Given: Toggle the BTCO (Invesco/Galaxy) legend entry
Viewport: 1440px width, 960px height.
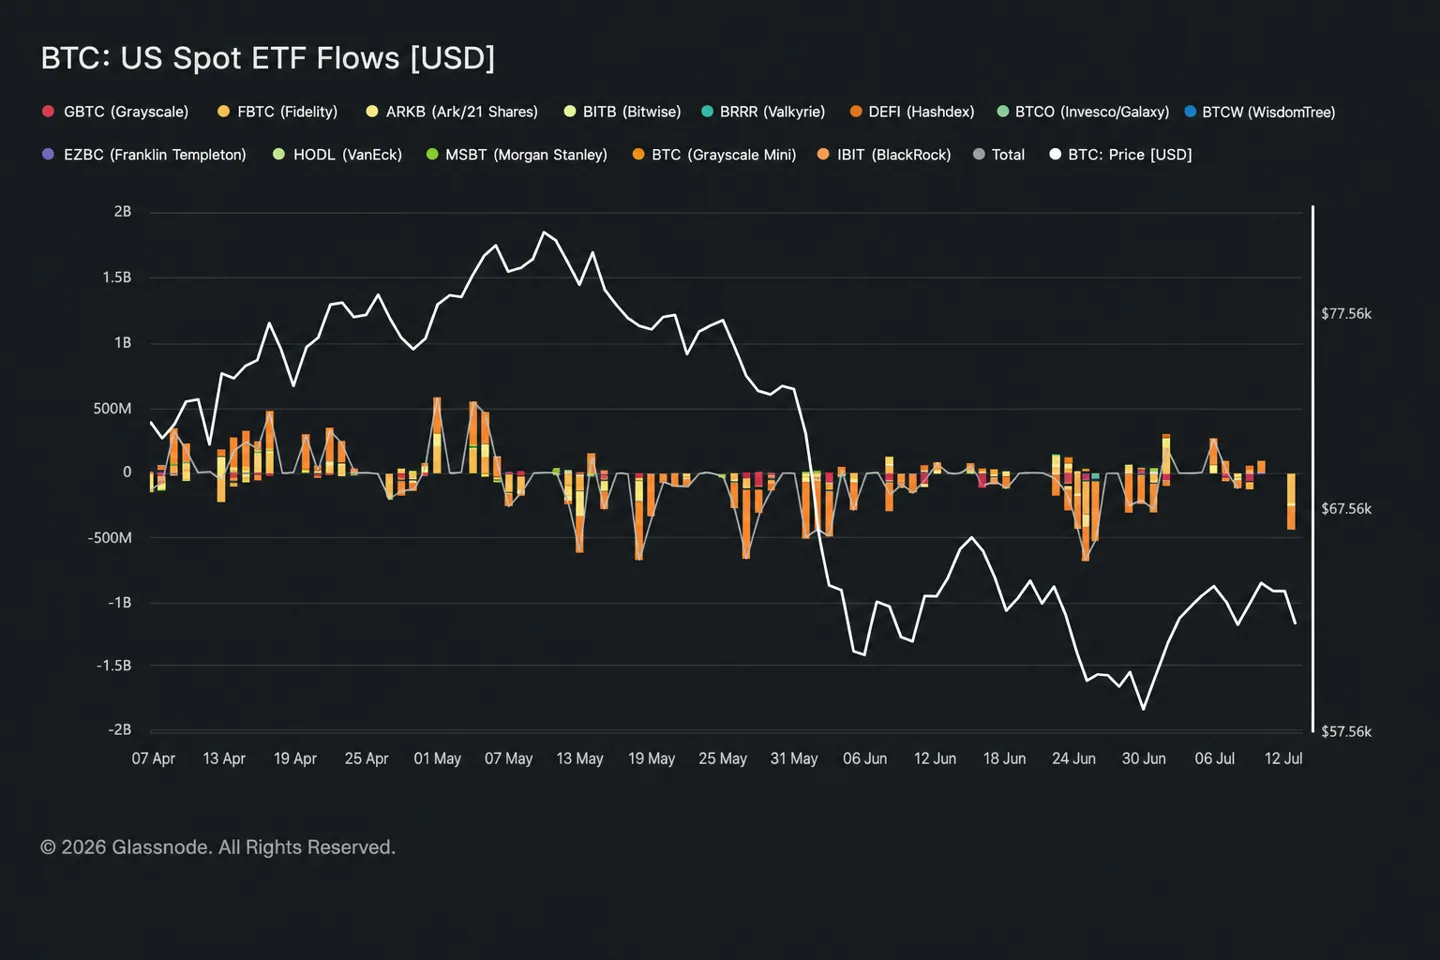Looking at the screenshot, I should pyautogui.click(x=1083, y=112).
